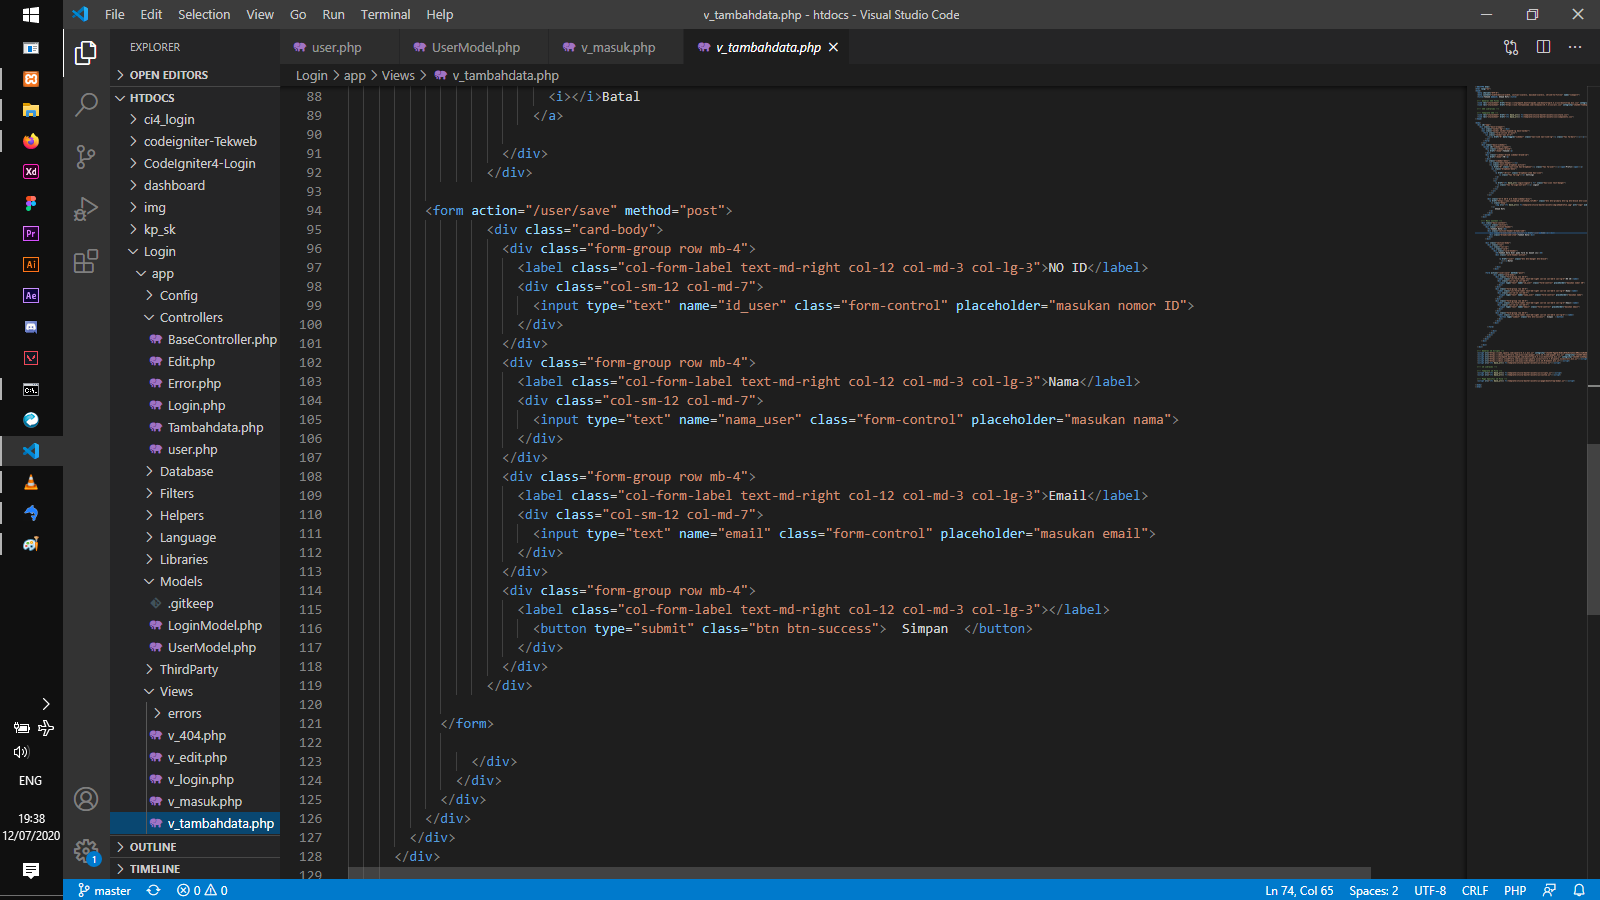Expand the ci4_login folder
Viewport: 1600px width, 900px height.
pyautogui.click(x=195, y=119)
